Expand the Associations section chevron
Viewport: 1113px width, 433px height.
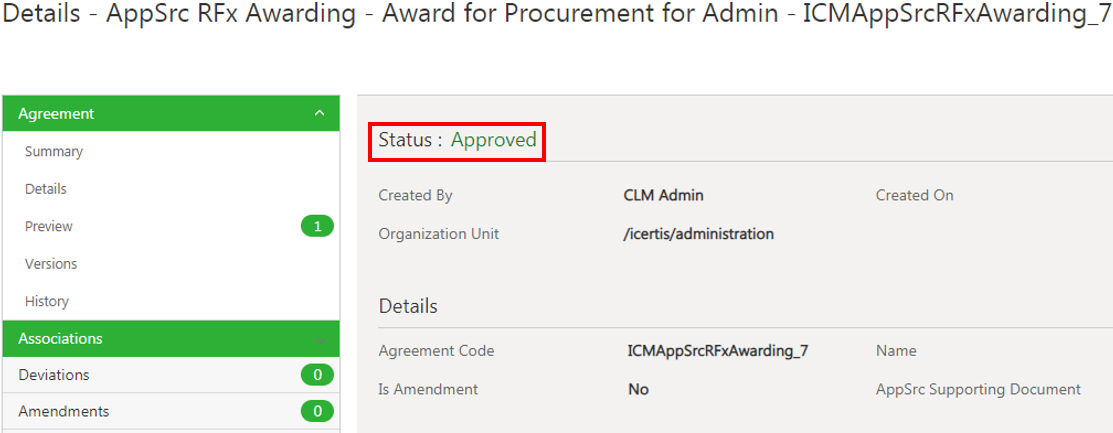pos(320,341)
